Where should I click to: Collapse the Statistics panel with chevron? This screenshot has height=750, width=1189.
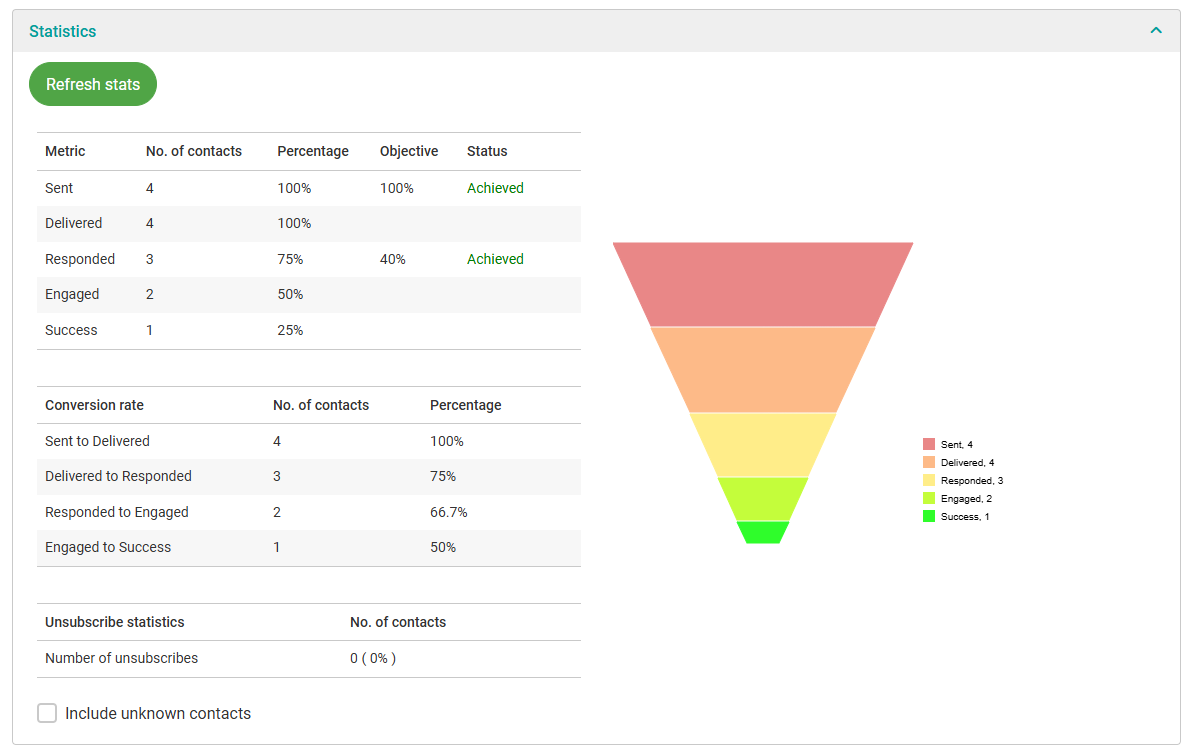point(1156,31)
